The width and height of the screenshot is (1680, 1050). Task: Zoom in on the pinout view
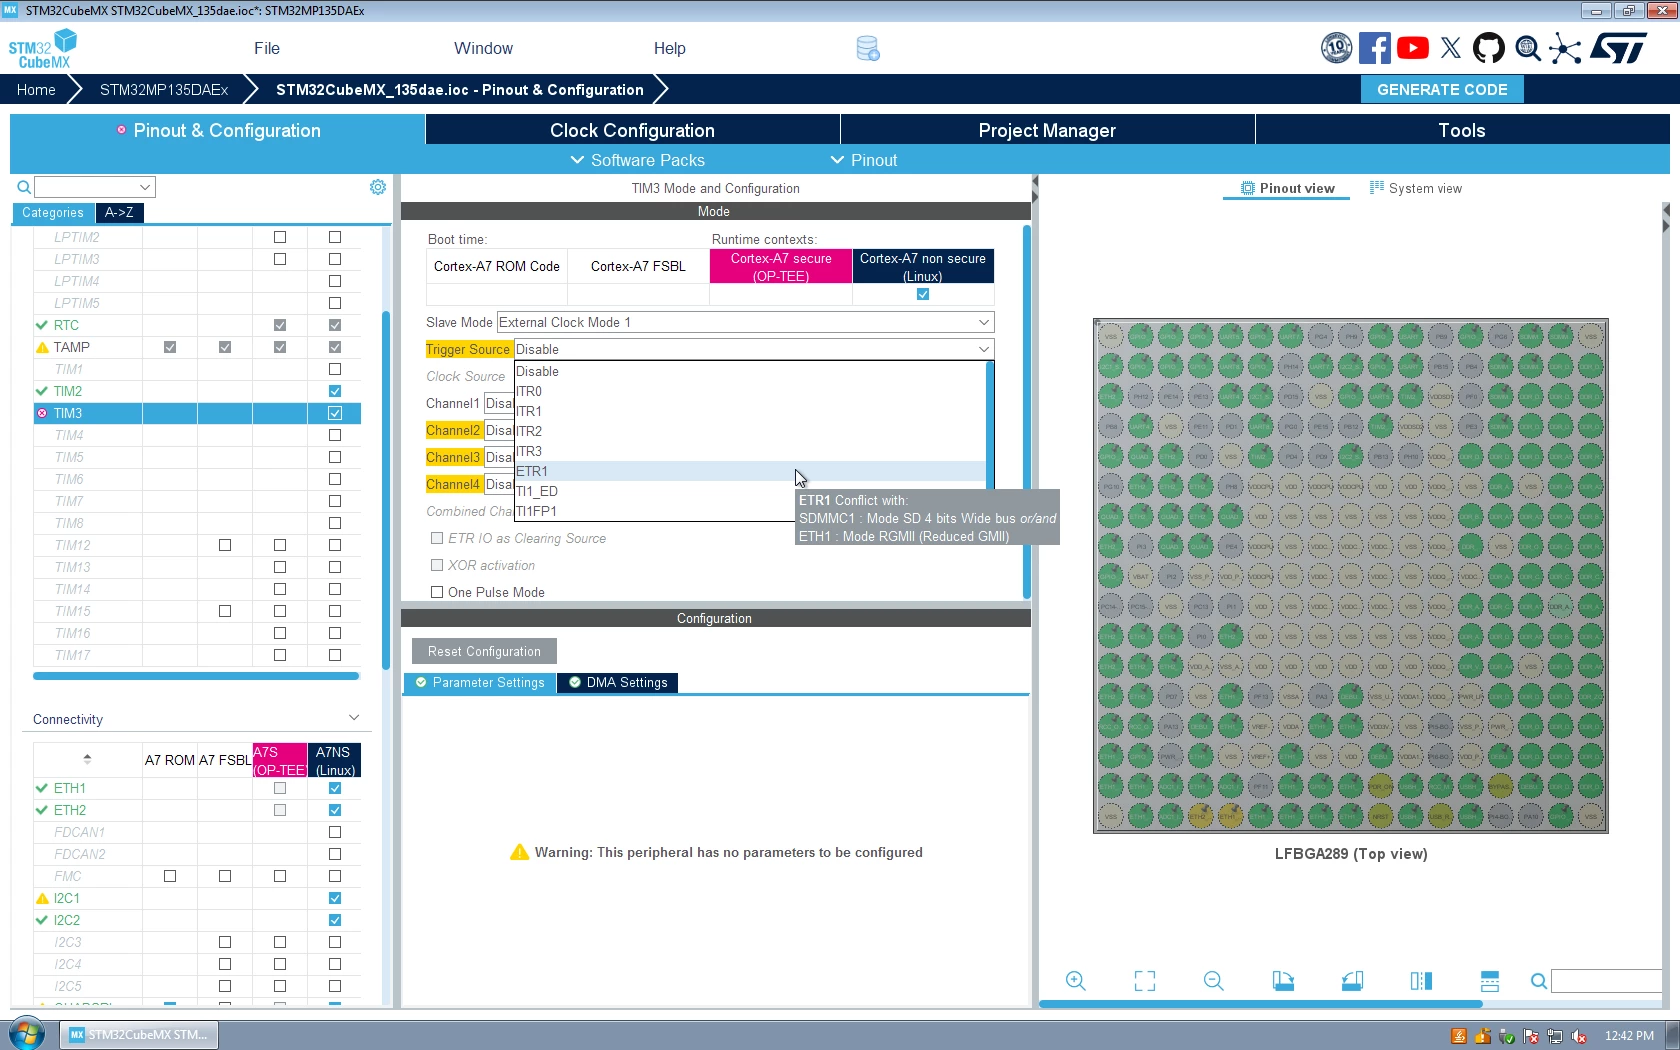pos(1076,981)
